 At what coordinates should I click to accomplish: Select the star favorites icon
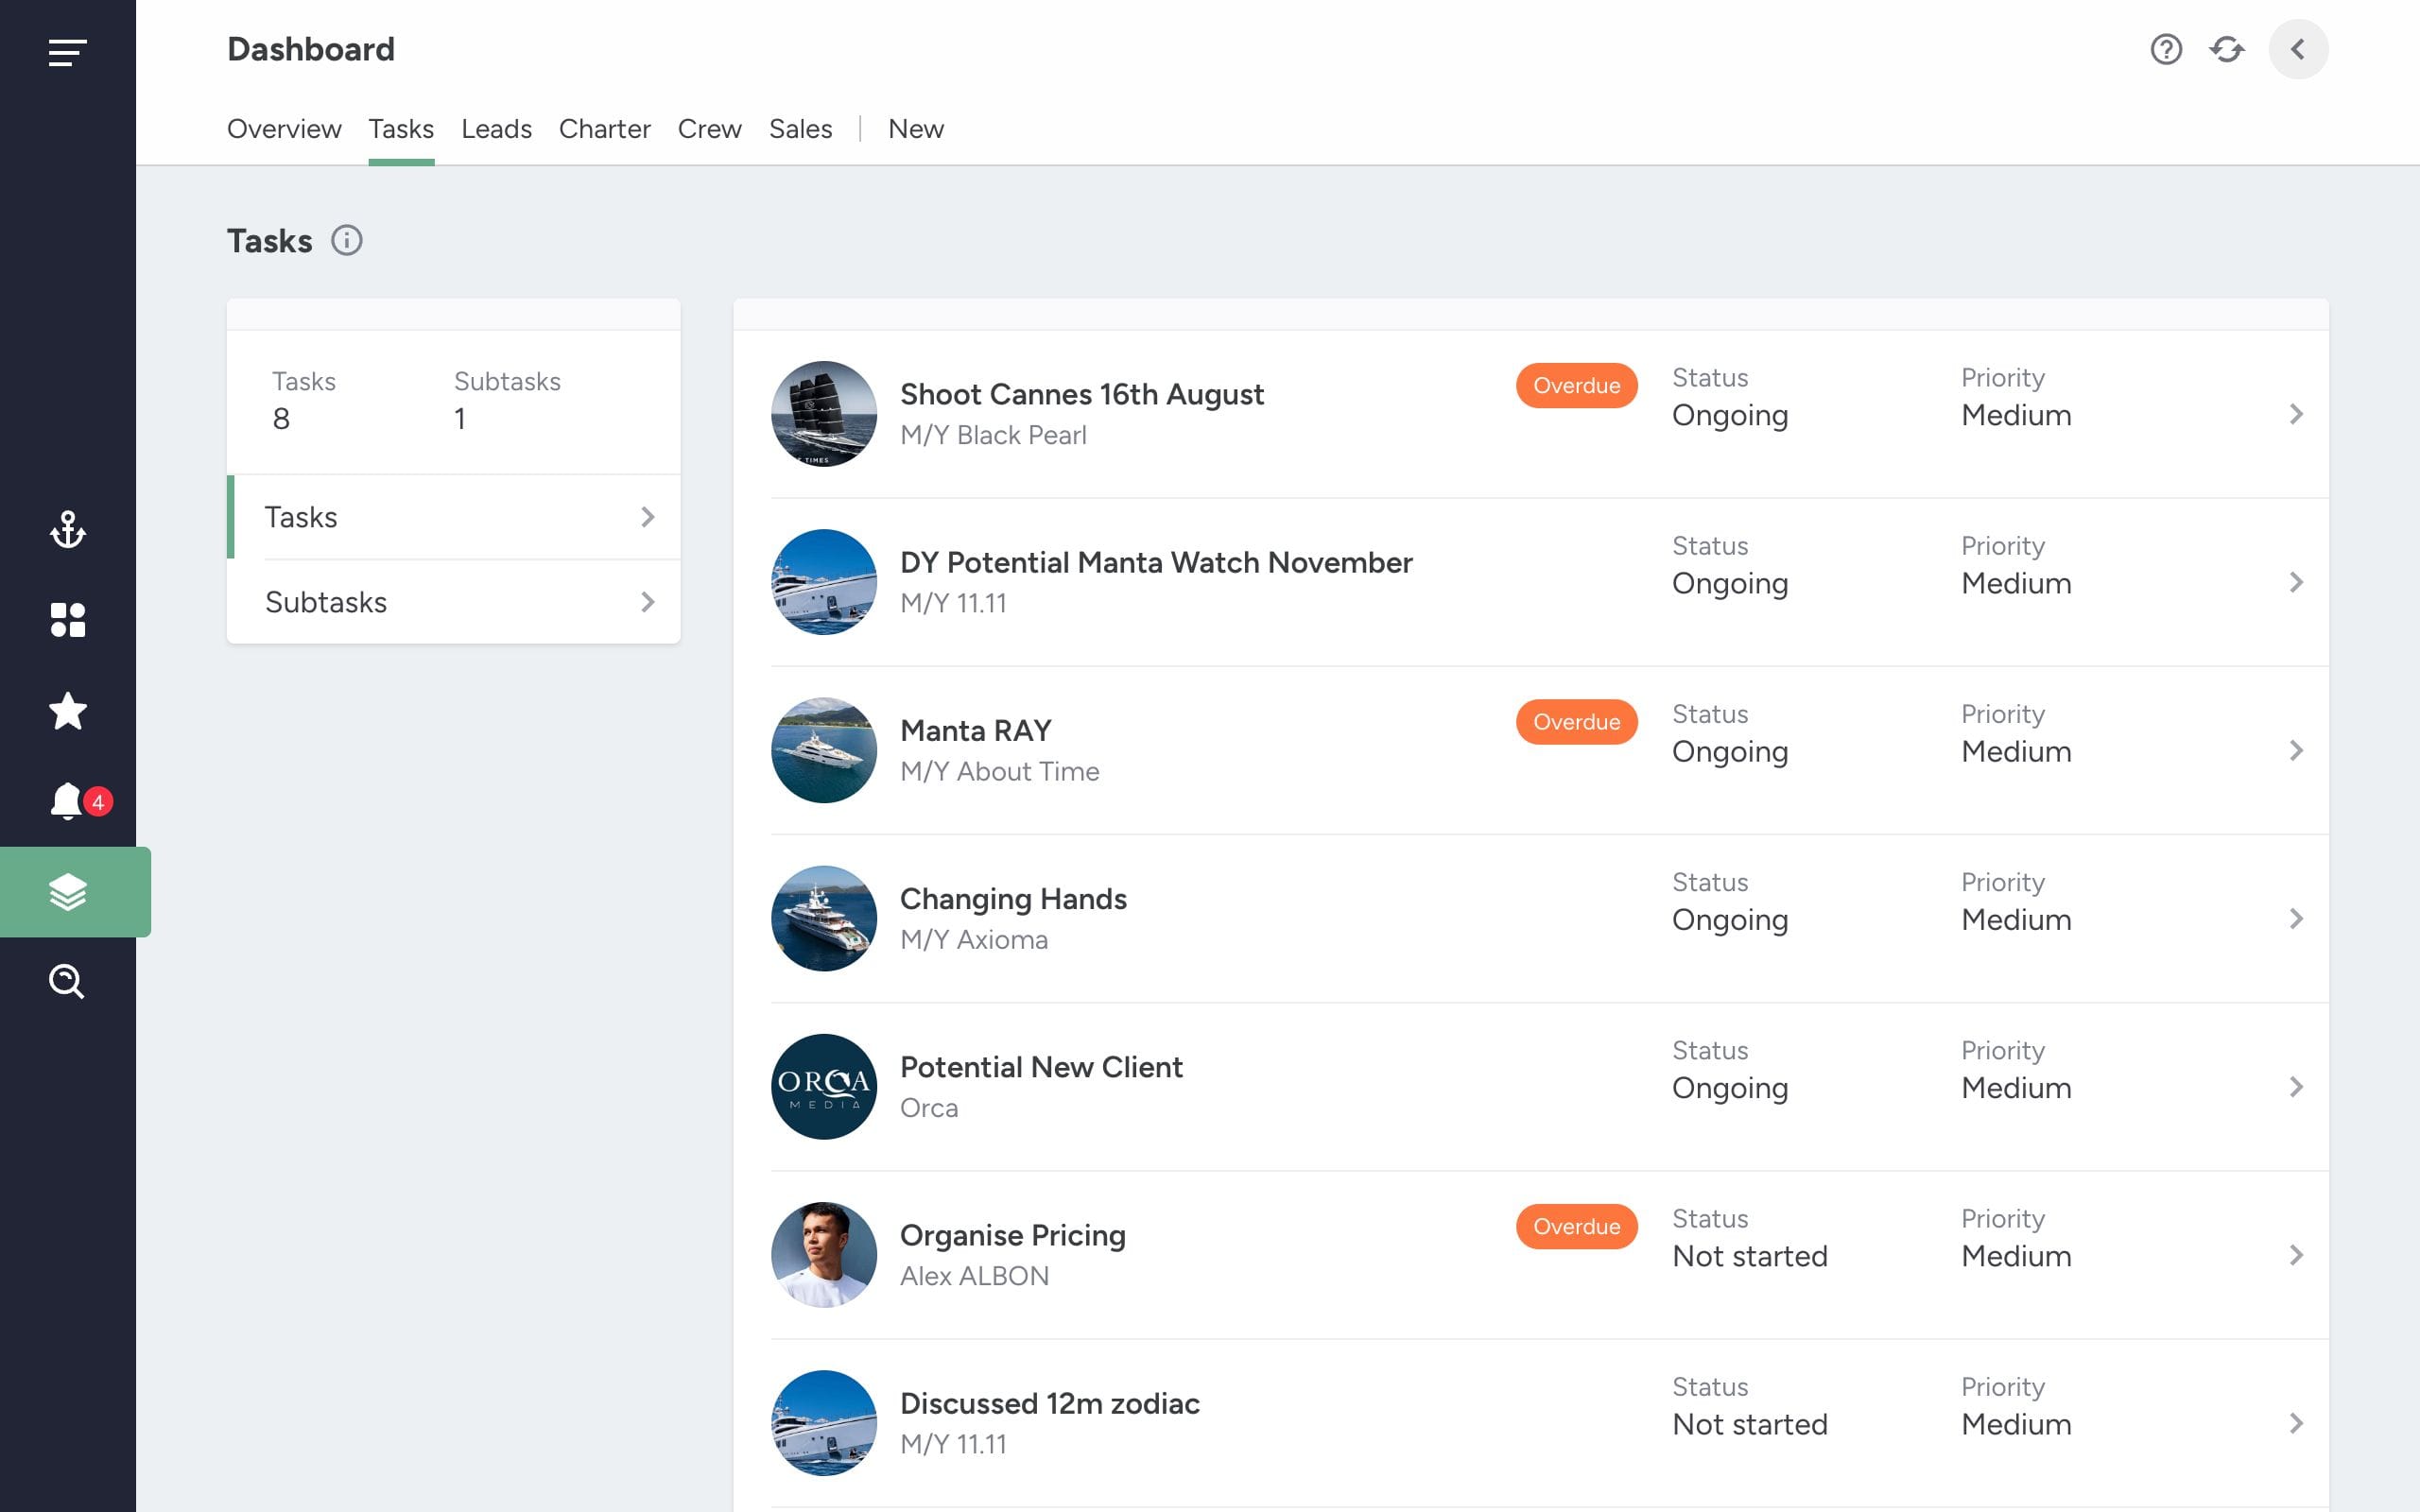click(67, 711)
